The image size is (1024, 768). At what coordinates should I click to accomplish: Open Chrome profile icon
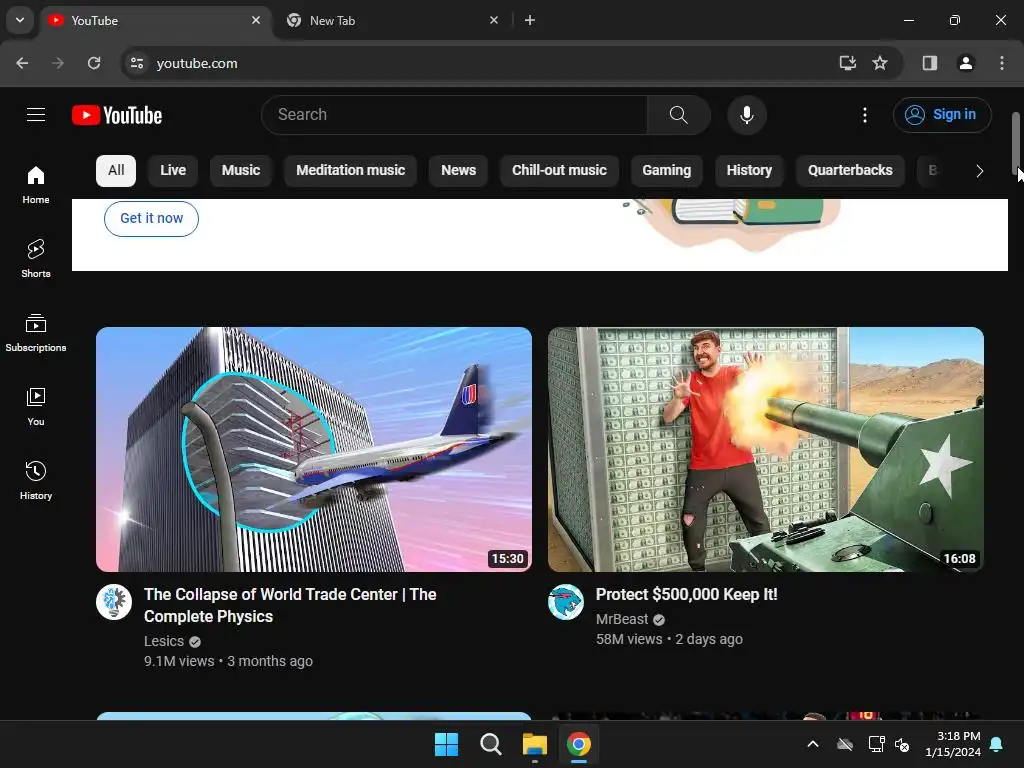965,63
